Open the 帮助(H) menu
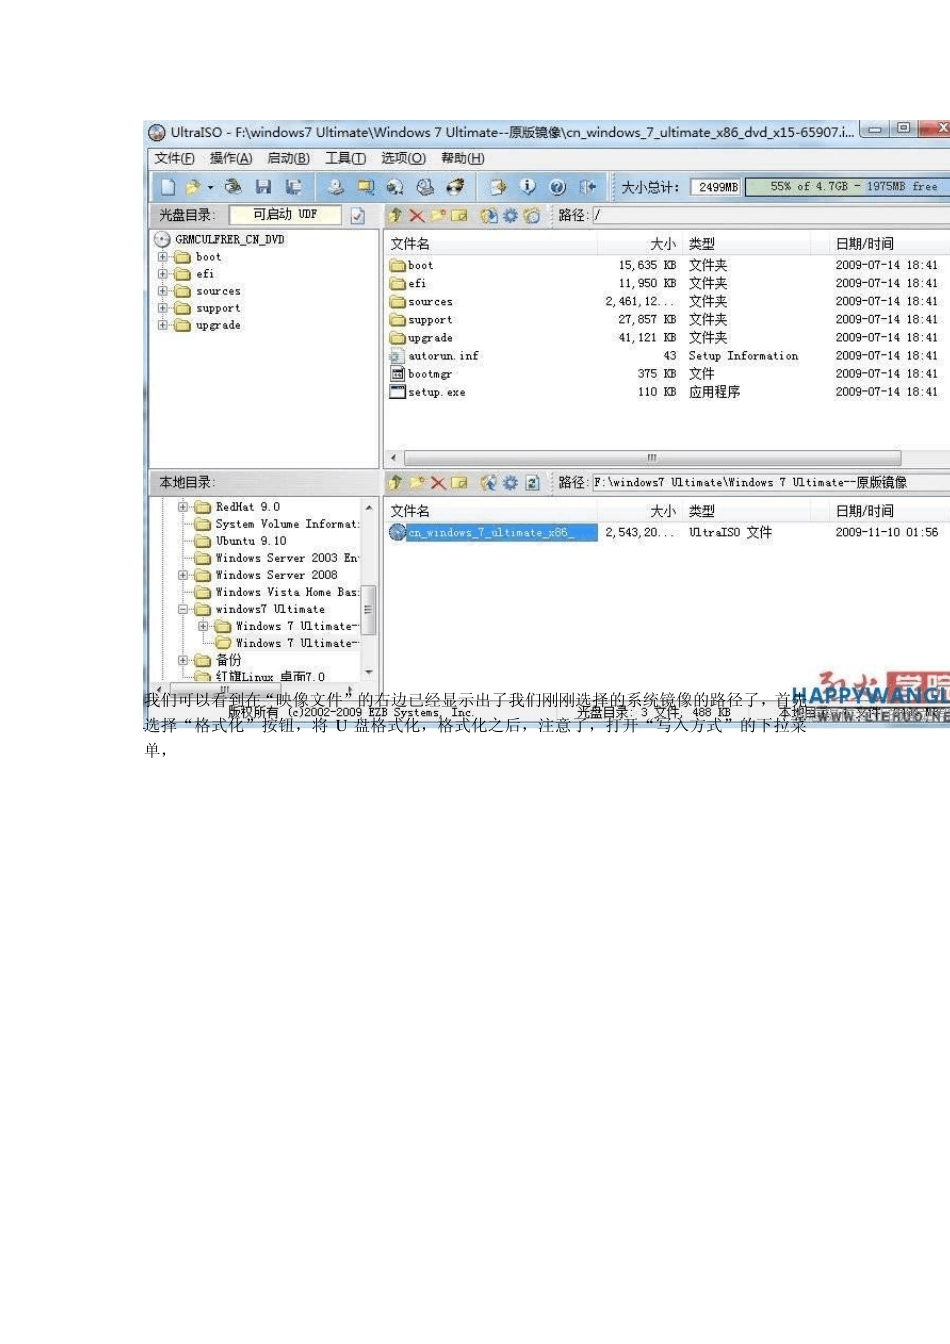This screenshot has width=950, height=1344. click(x=463, y=158)
